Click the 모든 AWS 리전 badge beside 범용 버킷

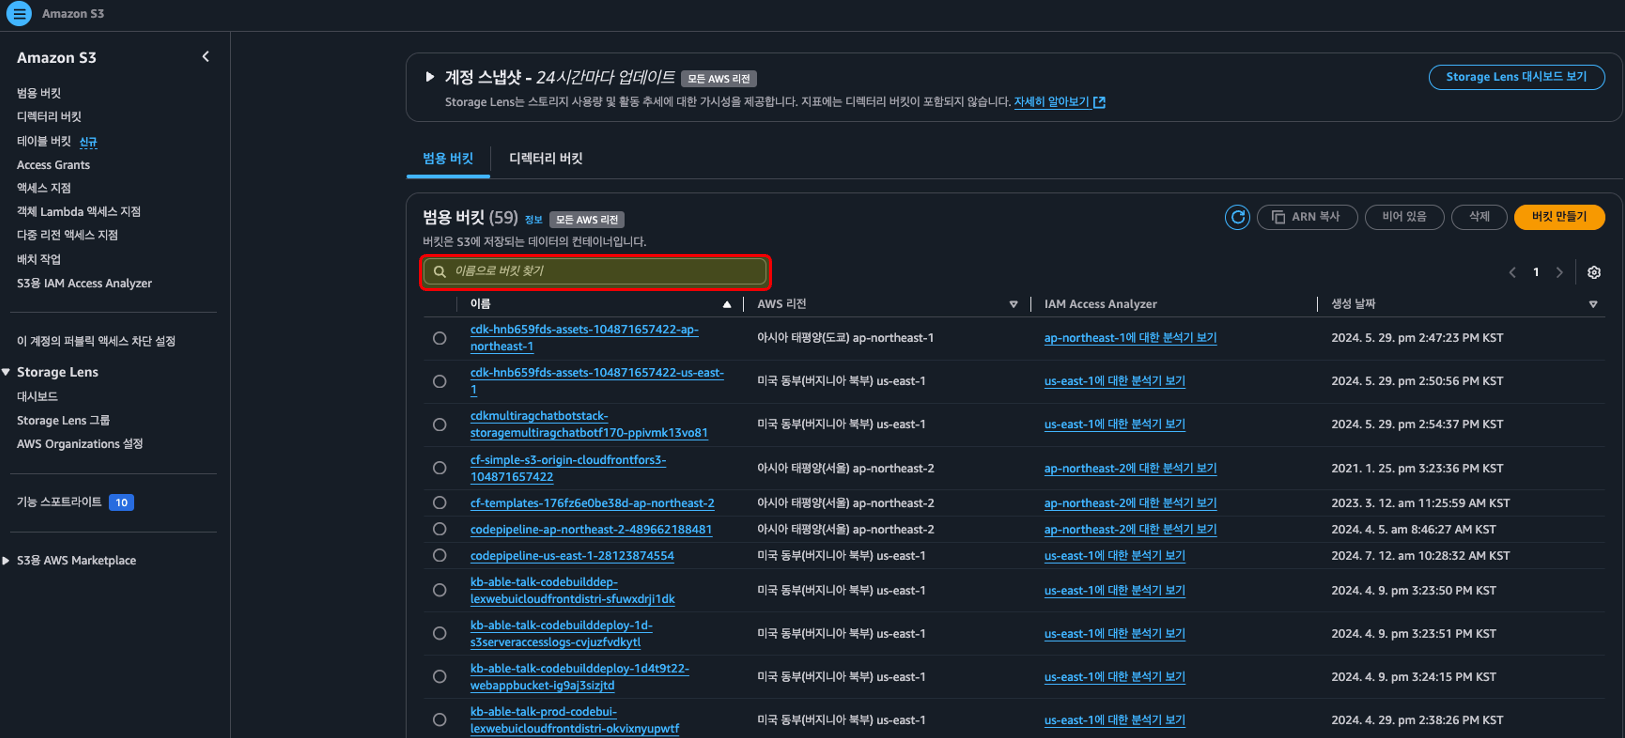click(587, 220)
